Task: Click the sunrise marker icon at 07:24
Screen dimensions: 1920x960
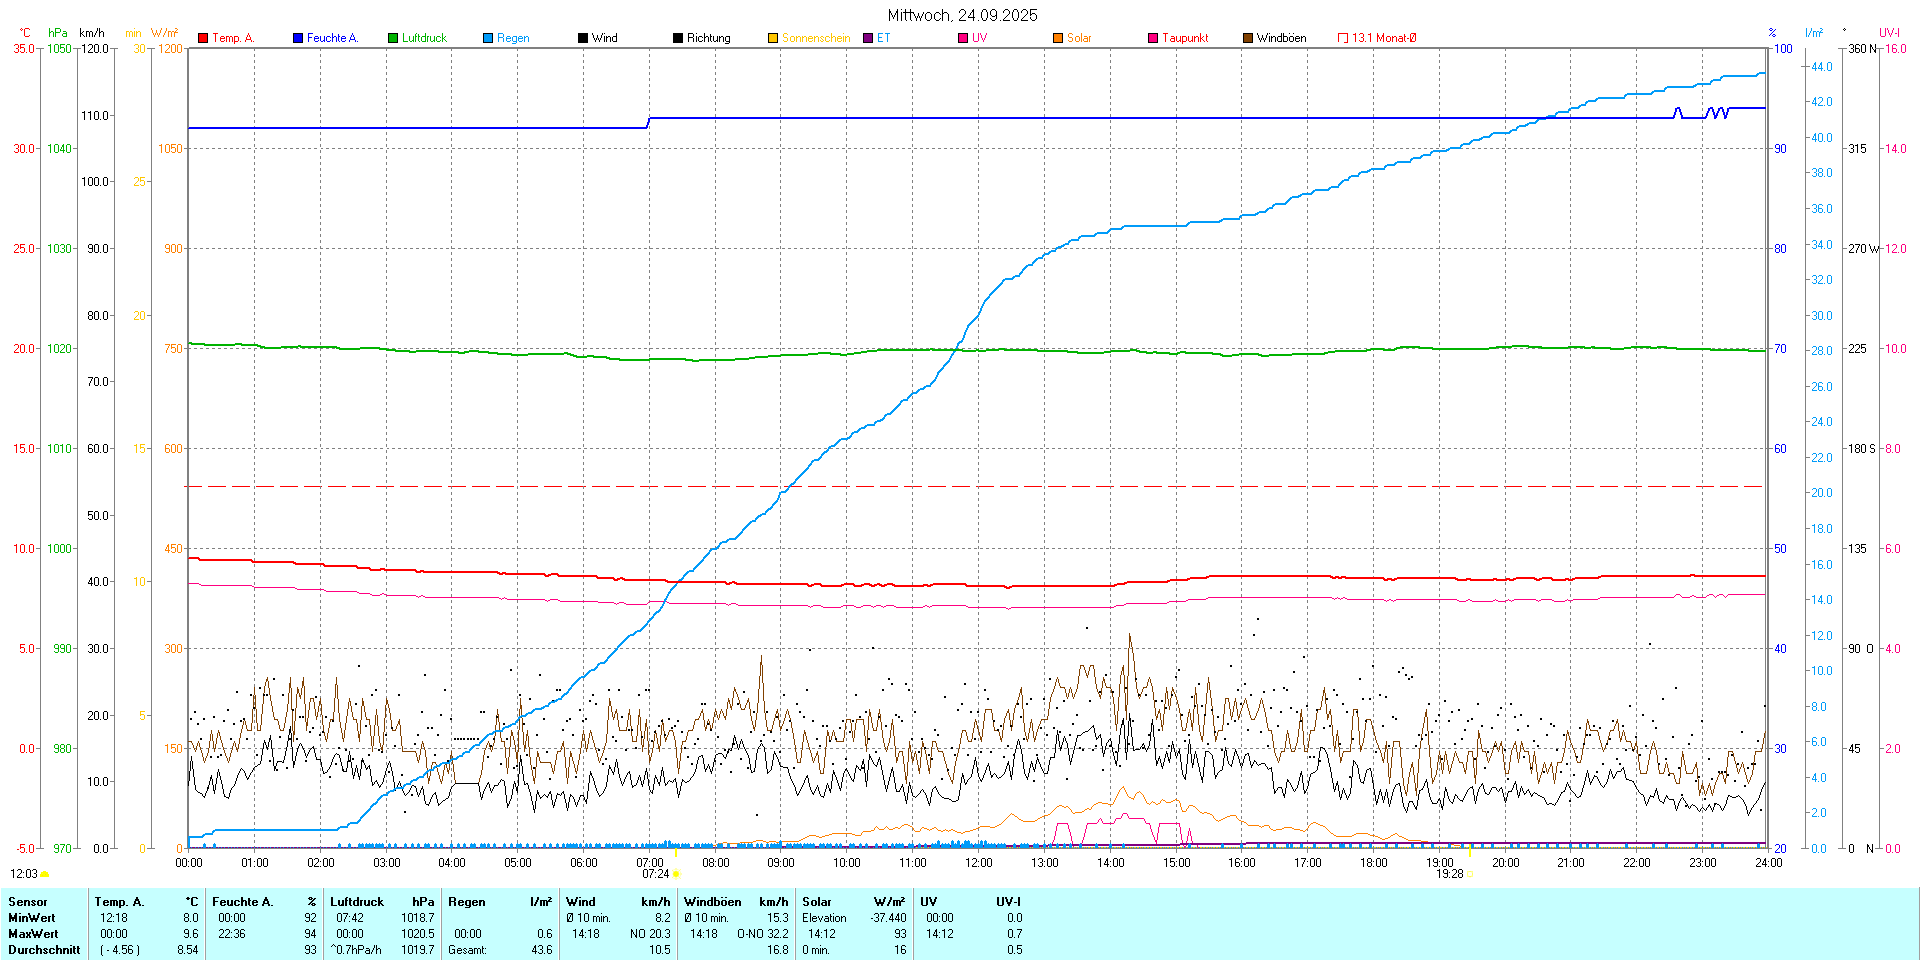Action: pos(677,874)
